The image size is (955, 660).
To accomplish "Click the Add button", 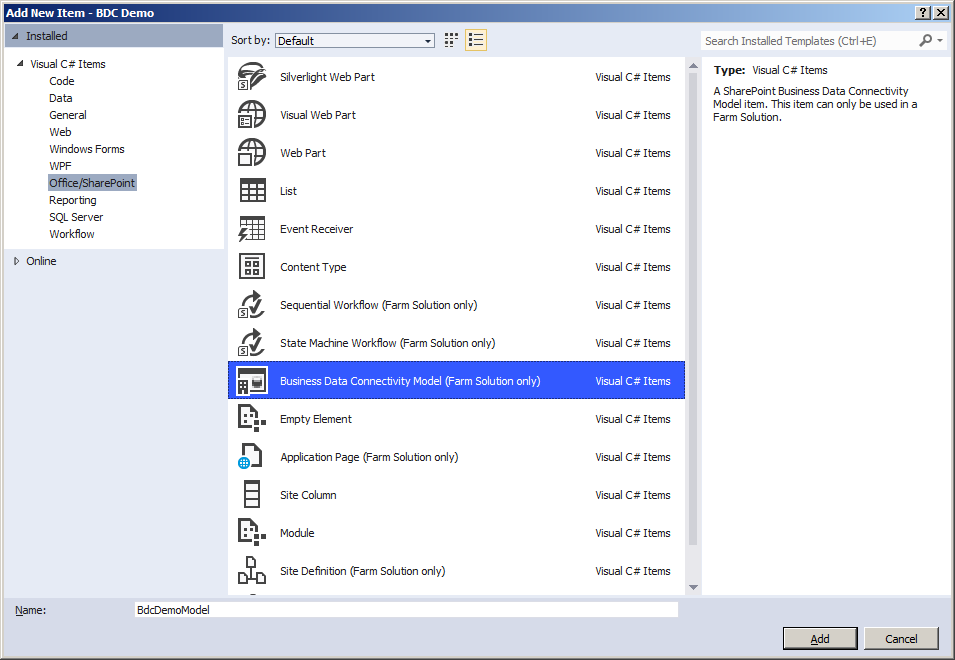I will point(820,639).
